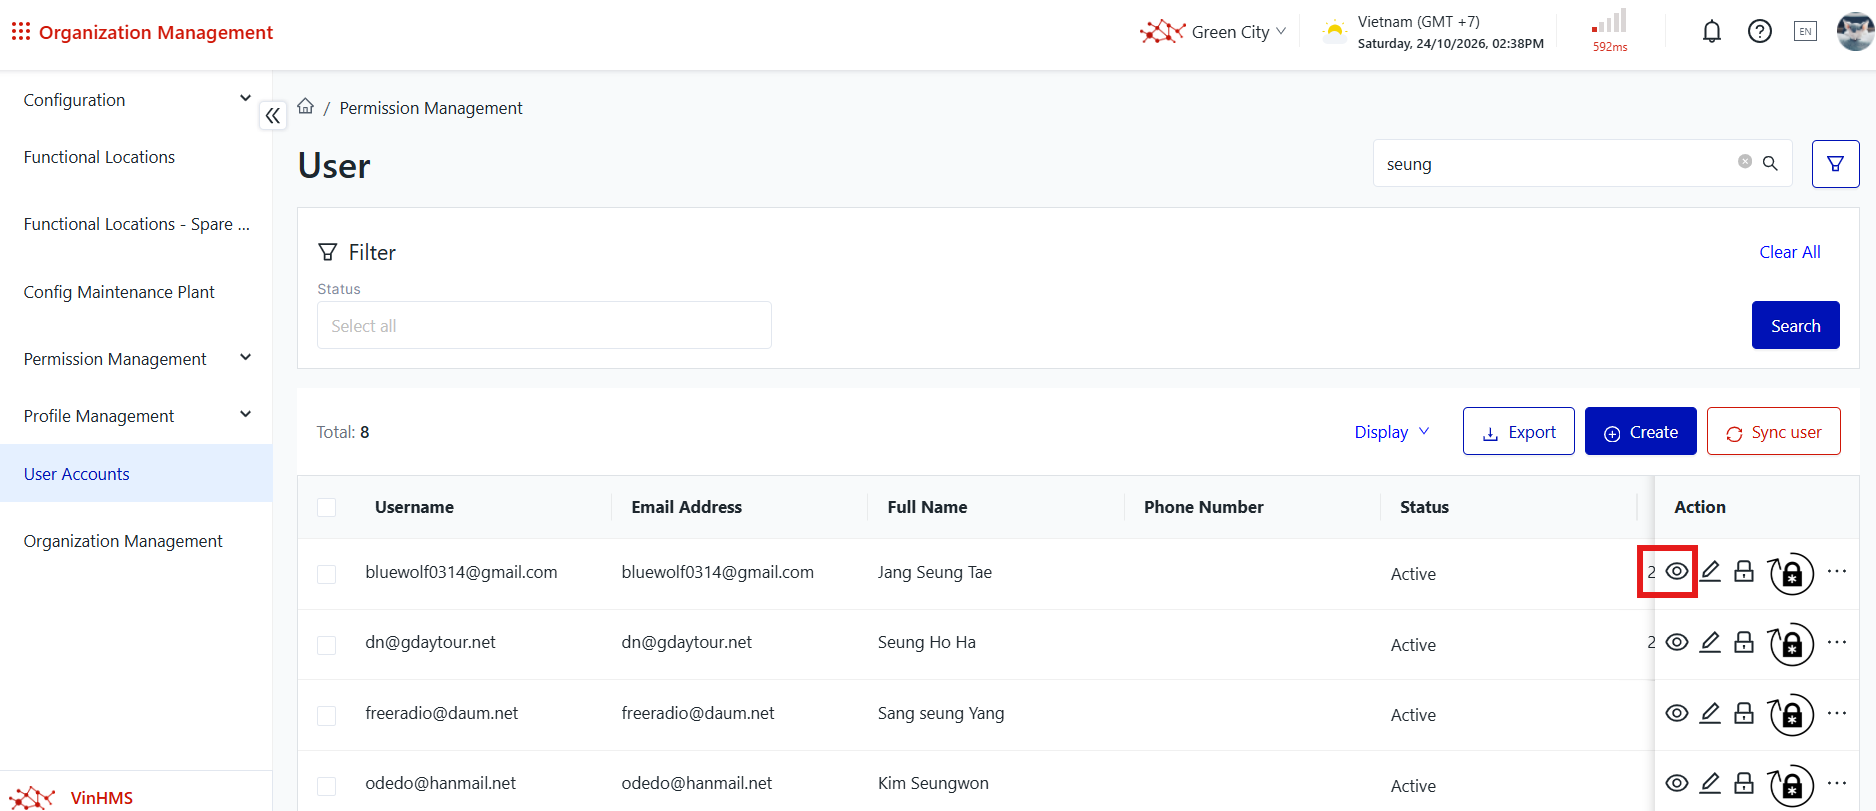
Task: Create a new user
Action: (x=1640, y=431)
